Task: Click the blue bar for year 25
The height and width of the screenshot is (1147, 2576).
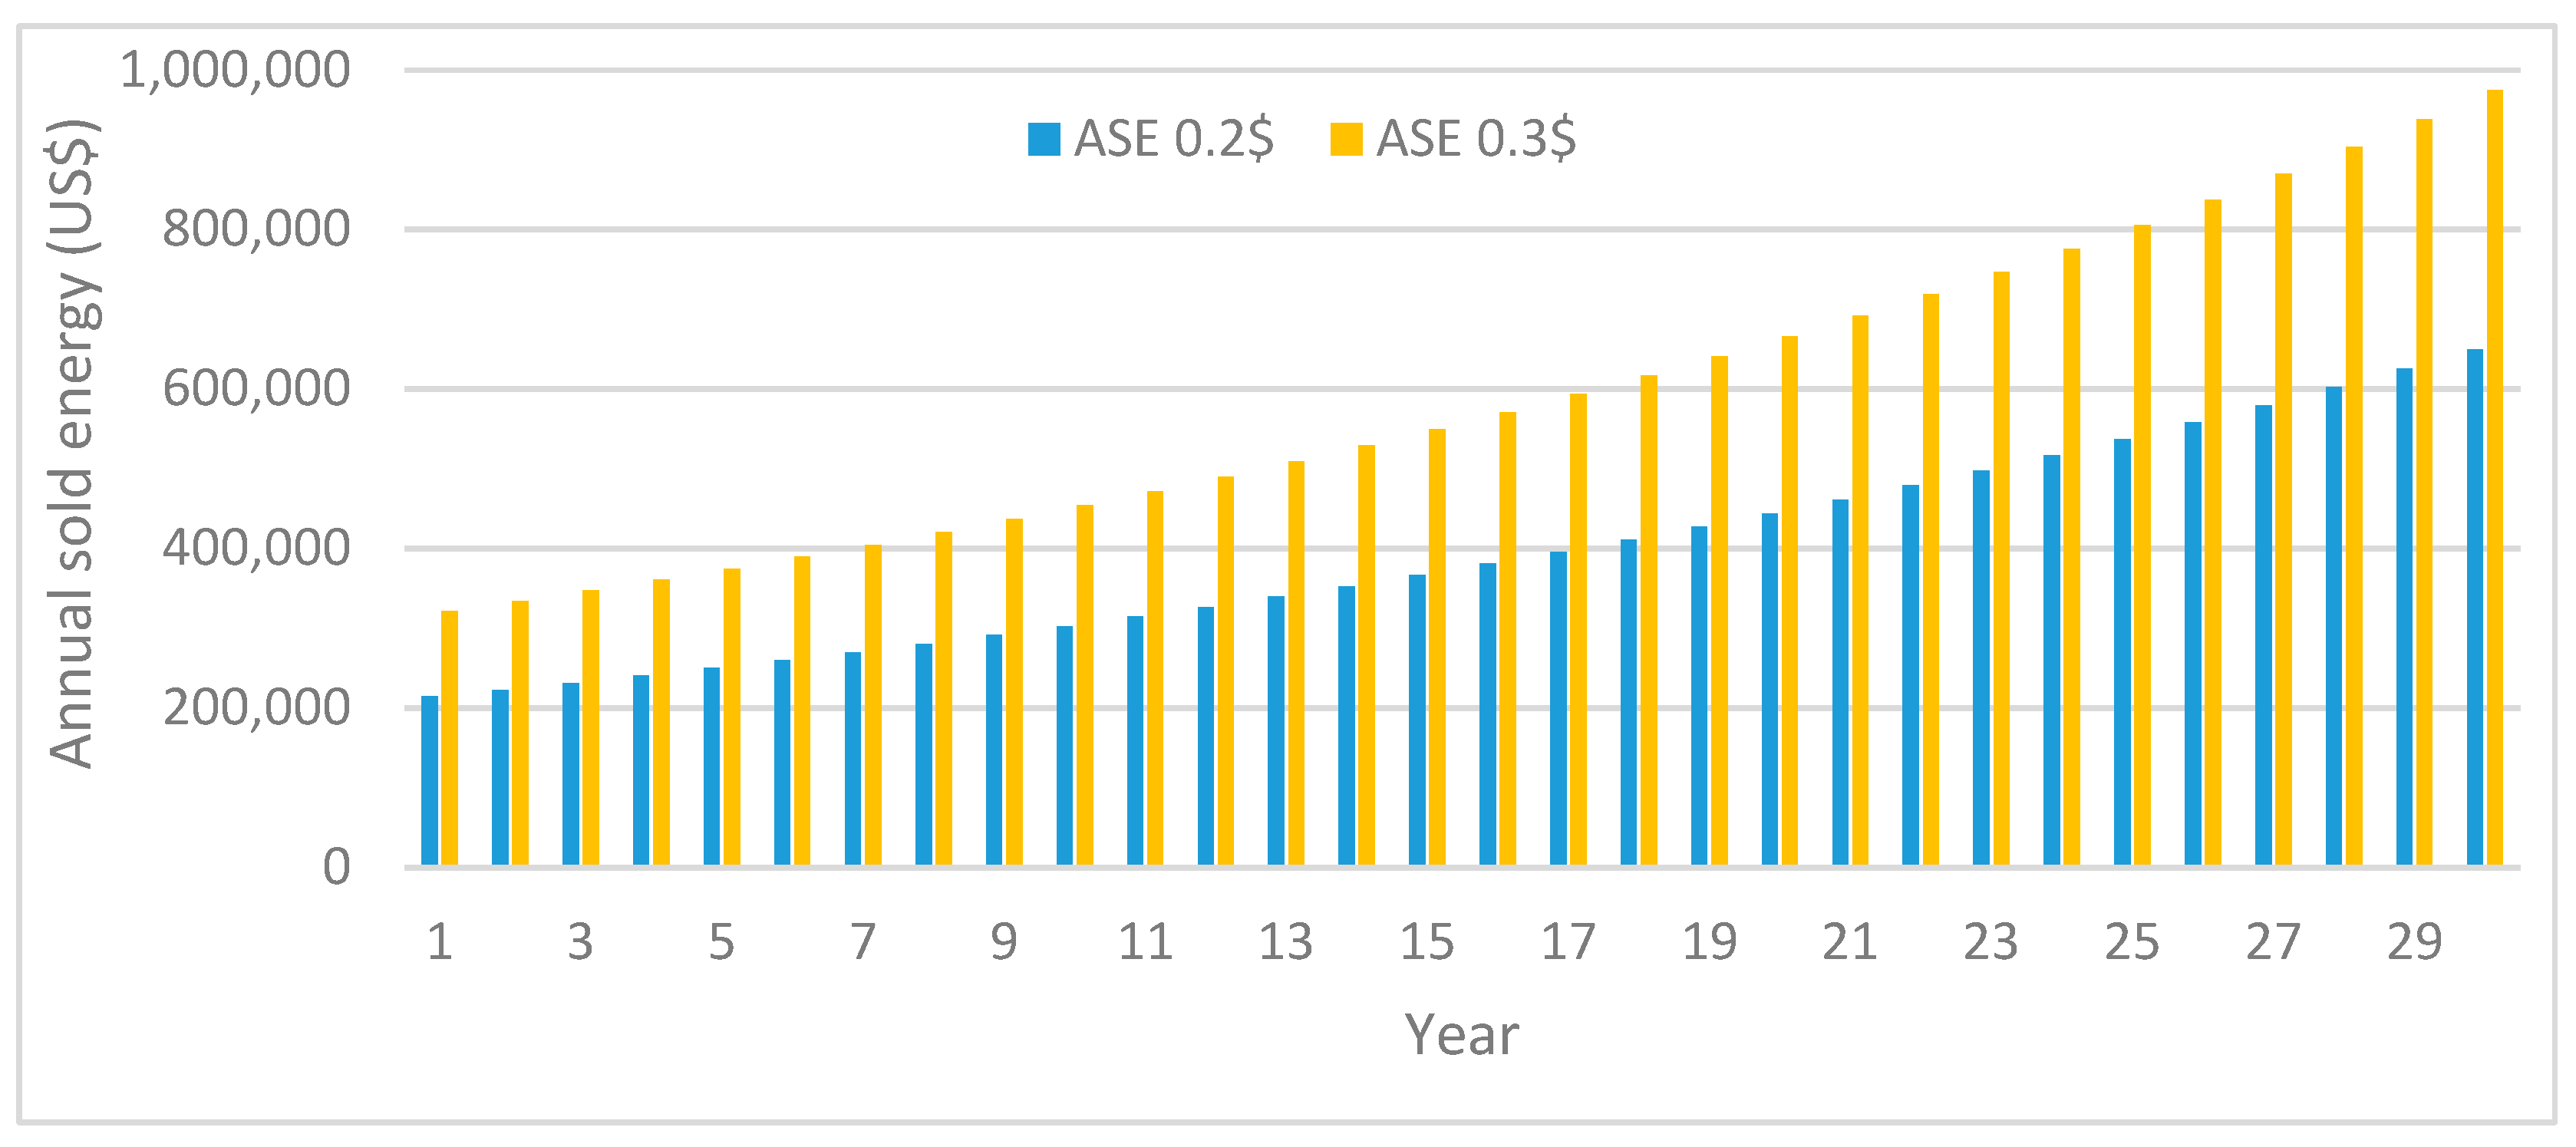Action: point(2122,652)
